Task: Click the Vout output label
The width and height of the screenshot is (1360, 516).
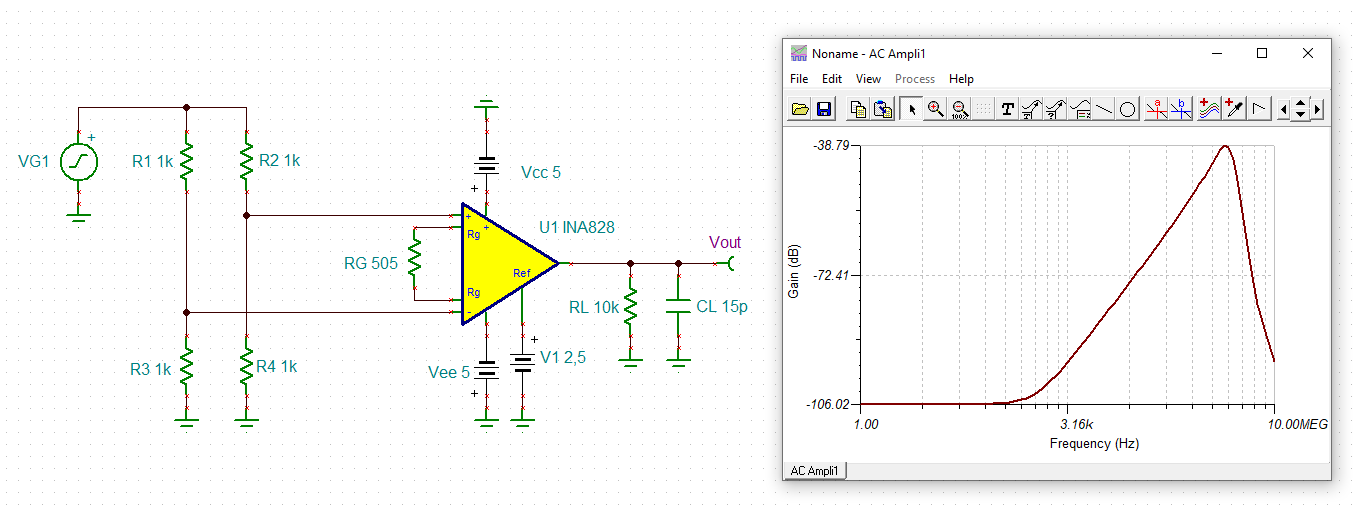Action: pyautogui.click(x=725, y=242)
